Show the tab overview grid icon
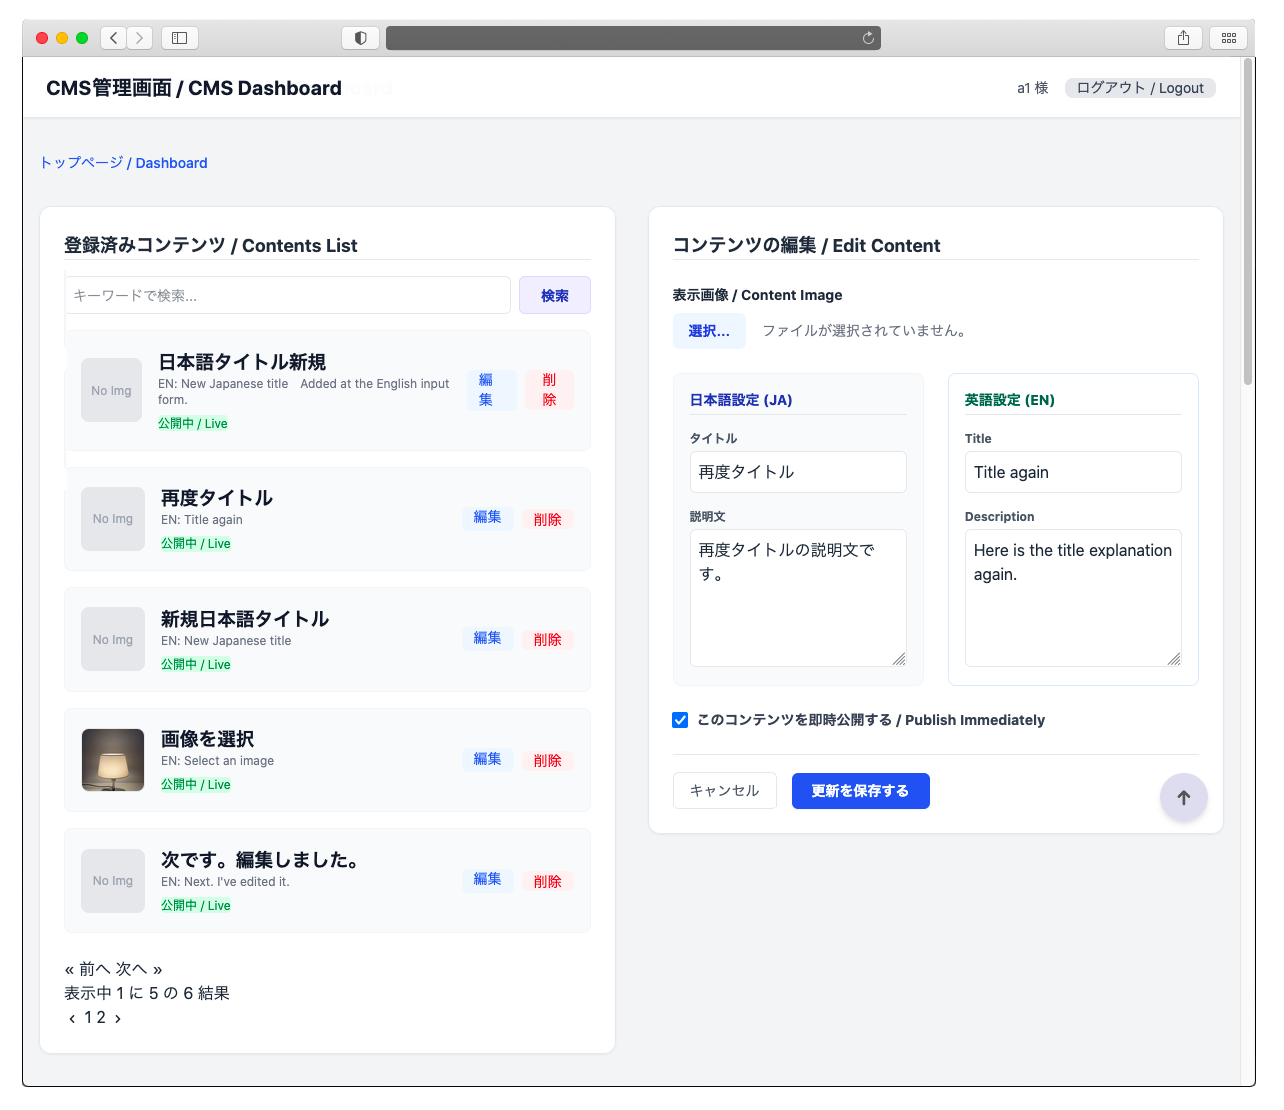Viewport: 1284px width, 1110px height. point(1229,38)
